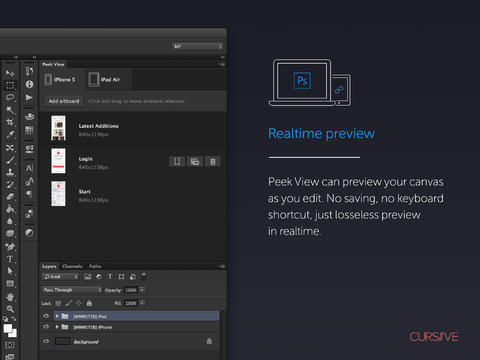Hide the Background layer
The image size is (480, 360).
(x=46, y=341)
